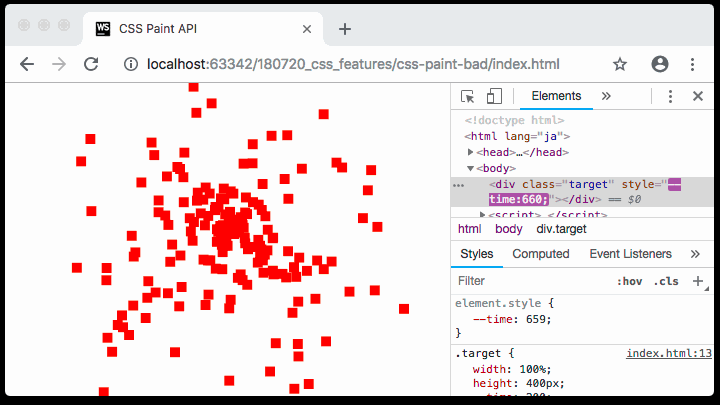This screenshot has height=405, width=720.
Task: Open the index.html:13 source link
Action: [669, 353]
